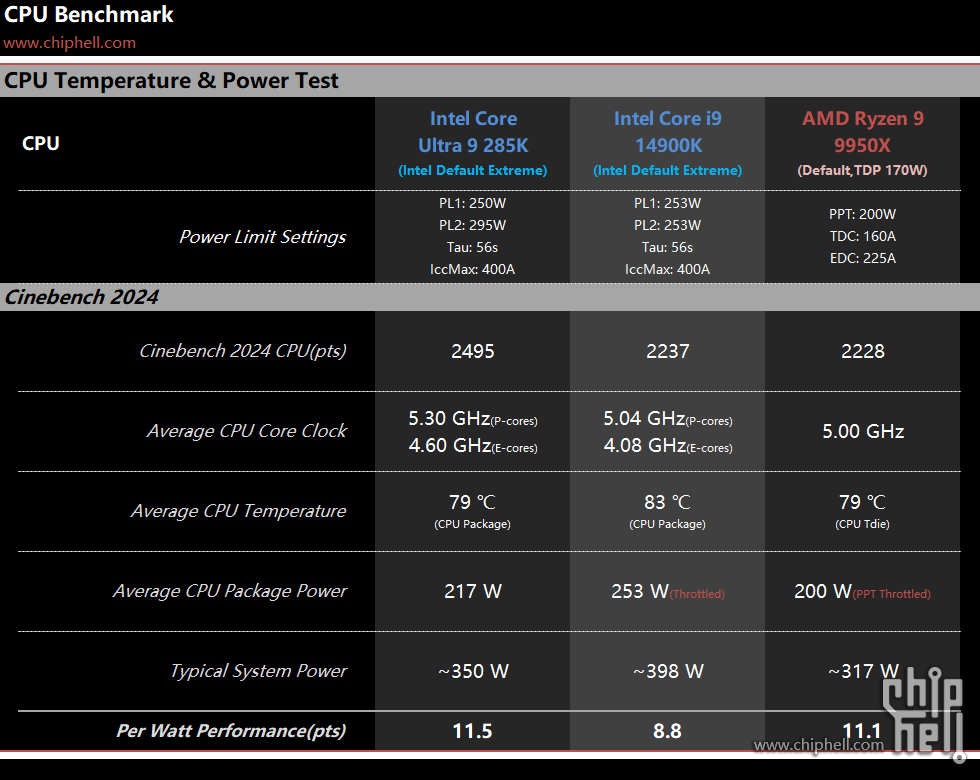Click "IccMax: 400A" in the 14900K column
The height and width of the screenshot is (780, 980).
668,269
